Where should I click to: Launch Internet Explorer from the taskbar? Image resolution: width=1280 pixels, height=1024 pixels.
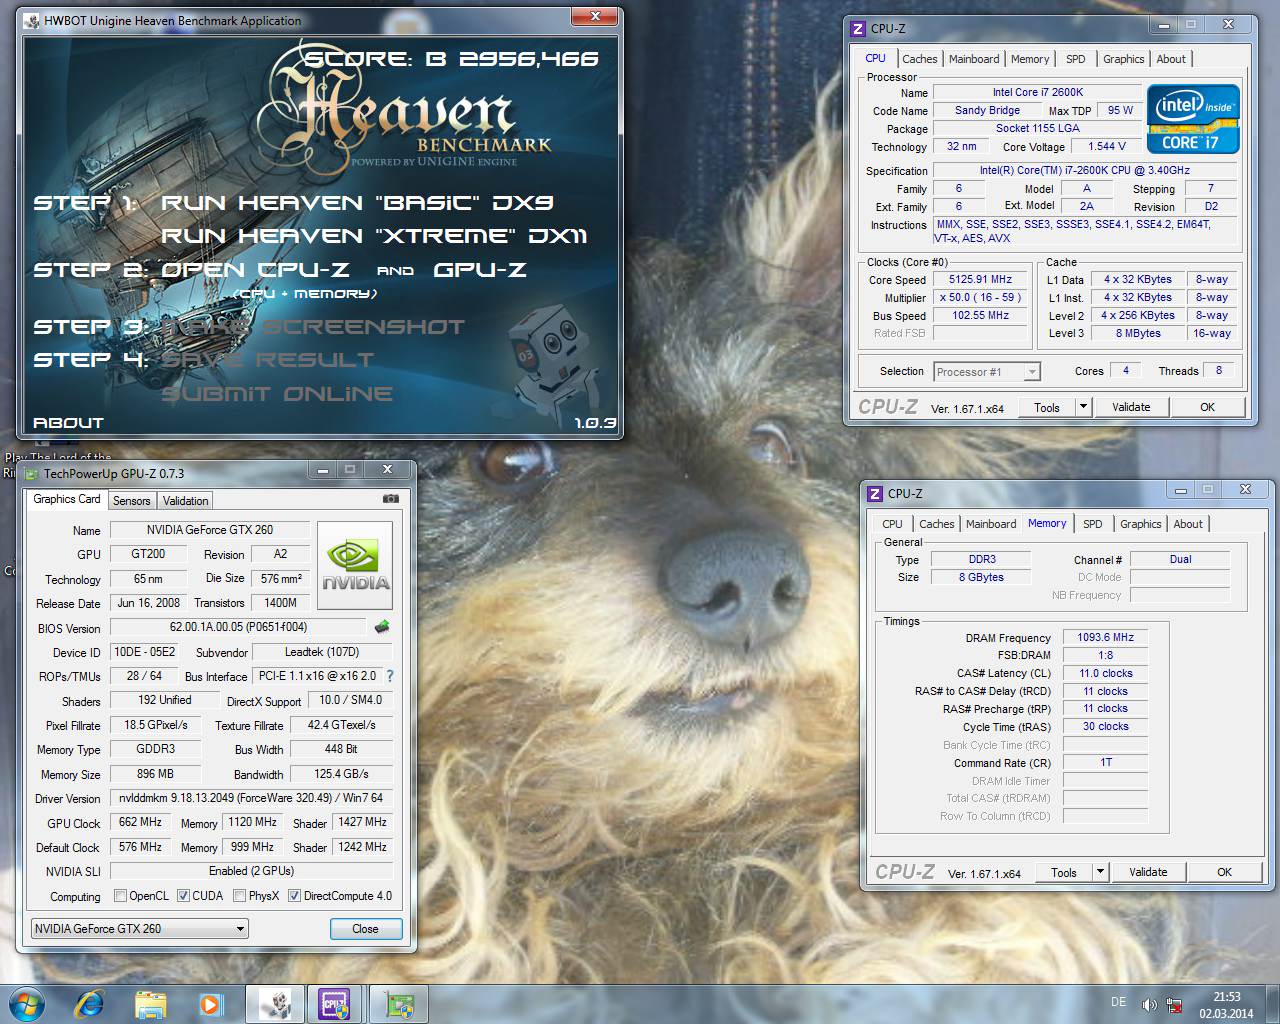[90, 1003]
